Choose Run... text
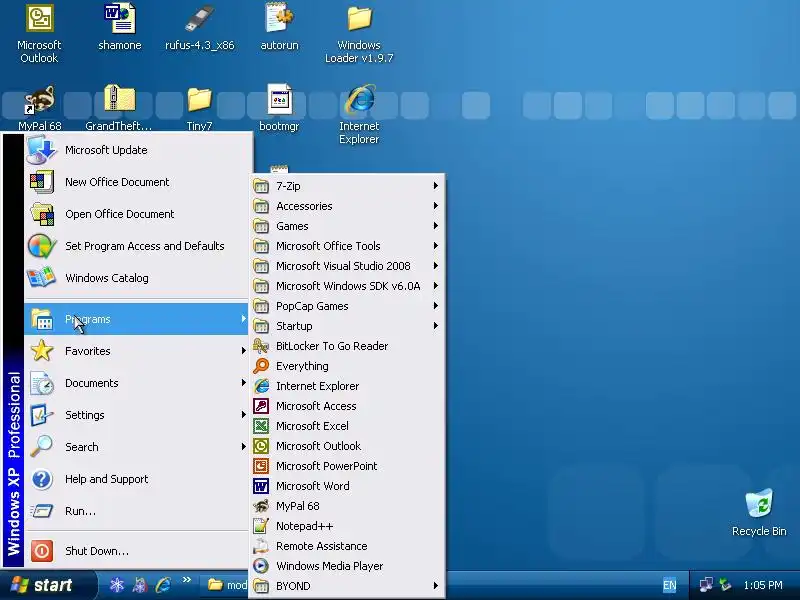The image size is (800, 600). (80, 511)
